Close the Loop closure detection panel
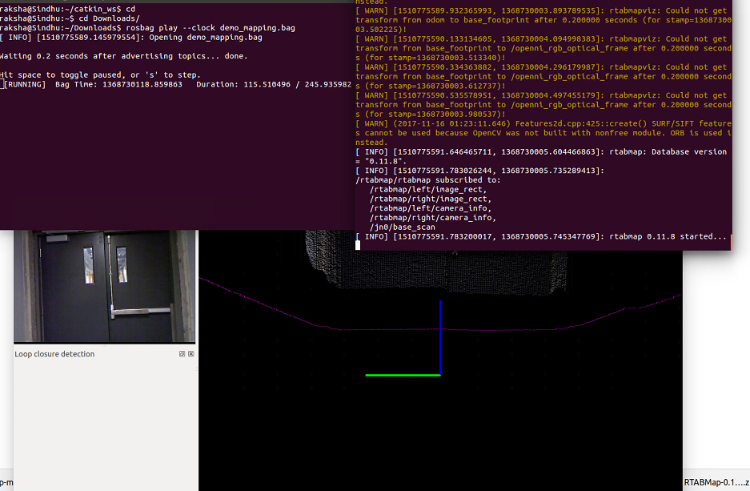This screenshot has width=750, height=491. click(x=191, y=354)
